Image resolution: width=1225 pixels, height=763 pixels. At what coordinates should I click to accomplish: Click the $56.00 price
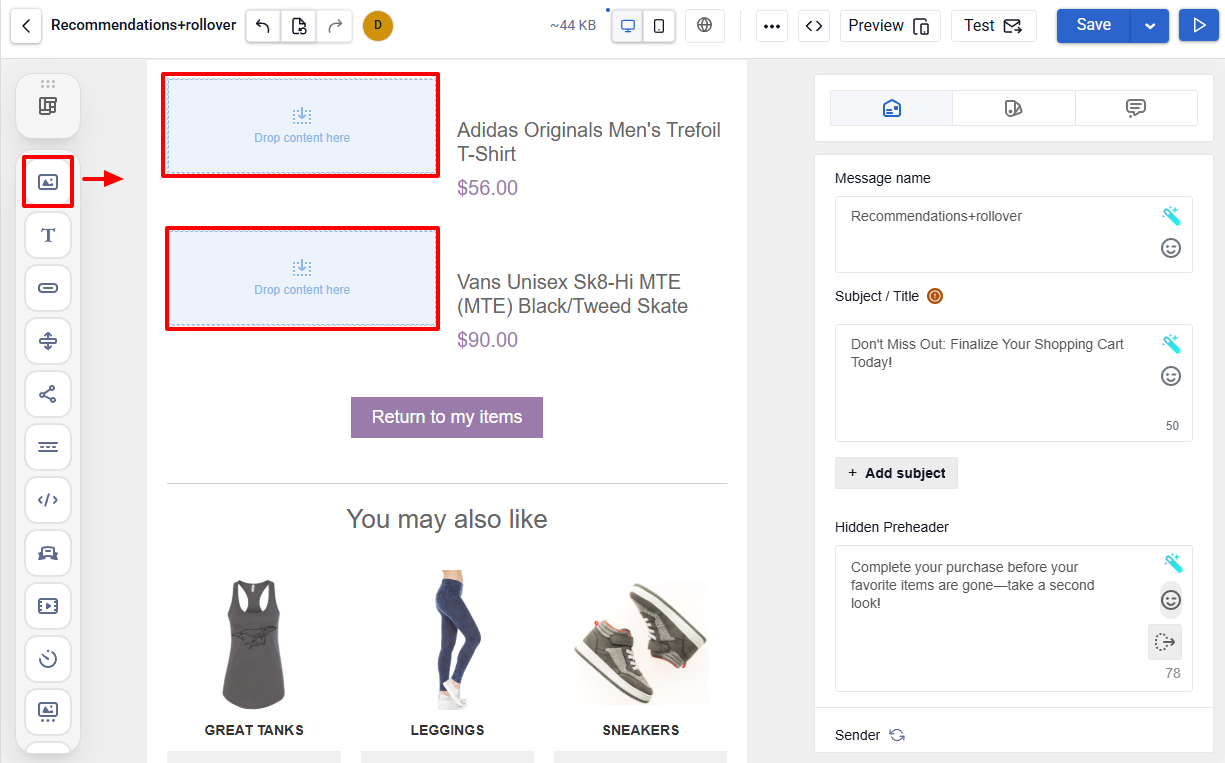point(487,188)
